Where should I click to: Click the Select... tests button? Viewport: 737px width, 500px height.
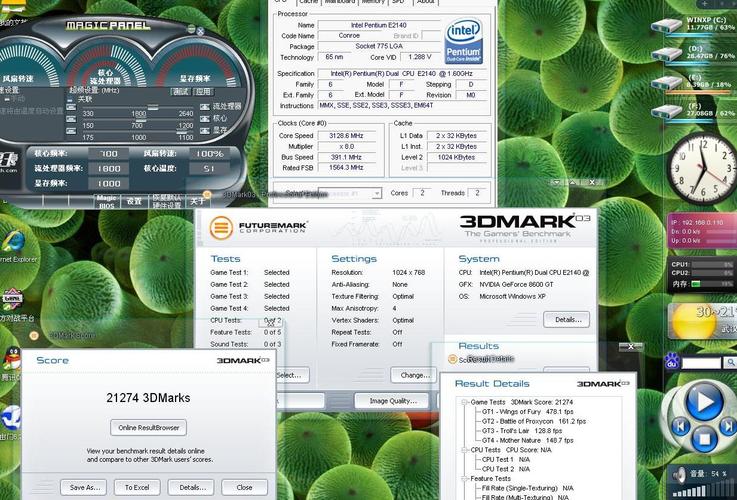[290, 375]
